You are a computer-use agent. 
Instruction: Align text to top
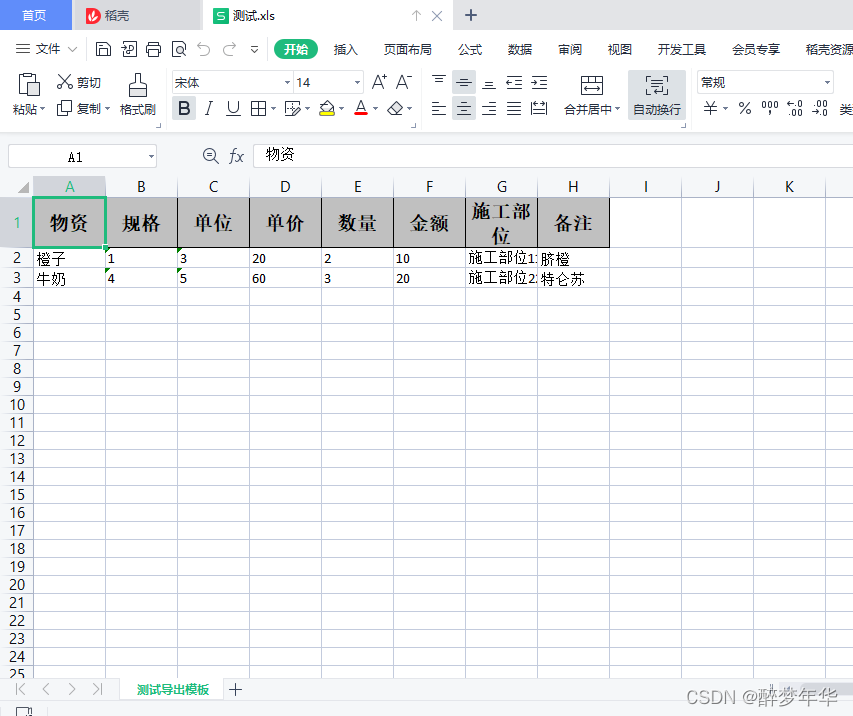(x=439, y=82)
